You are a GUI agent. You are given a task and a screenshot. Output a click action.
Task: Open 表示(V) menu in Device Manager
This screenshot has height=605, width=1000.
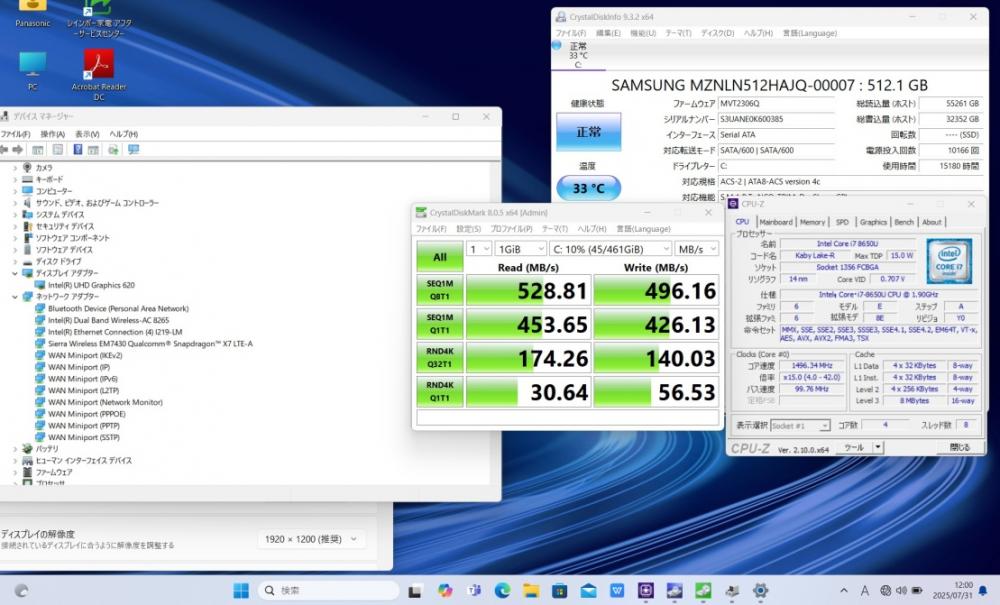coord(87,134)
